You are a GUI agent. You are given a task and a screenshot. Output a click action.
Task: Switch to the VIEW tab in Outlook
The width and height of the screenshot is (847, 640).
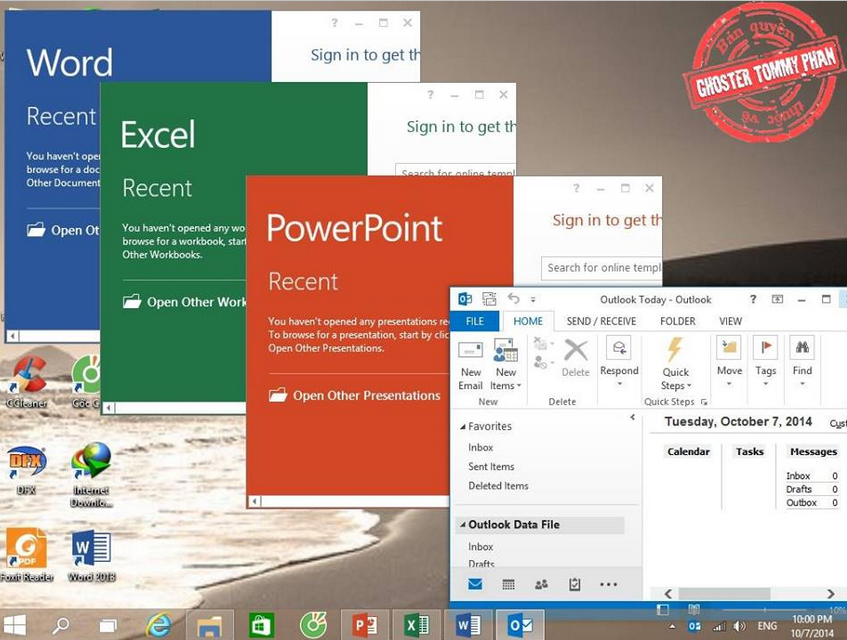[730, 321]
